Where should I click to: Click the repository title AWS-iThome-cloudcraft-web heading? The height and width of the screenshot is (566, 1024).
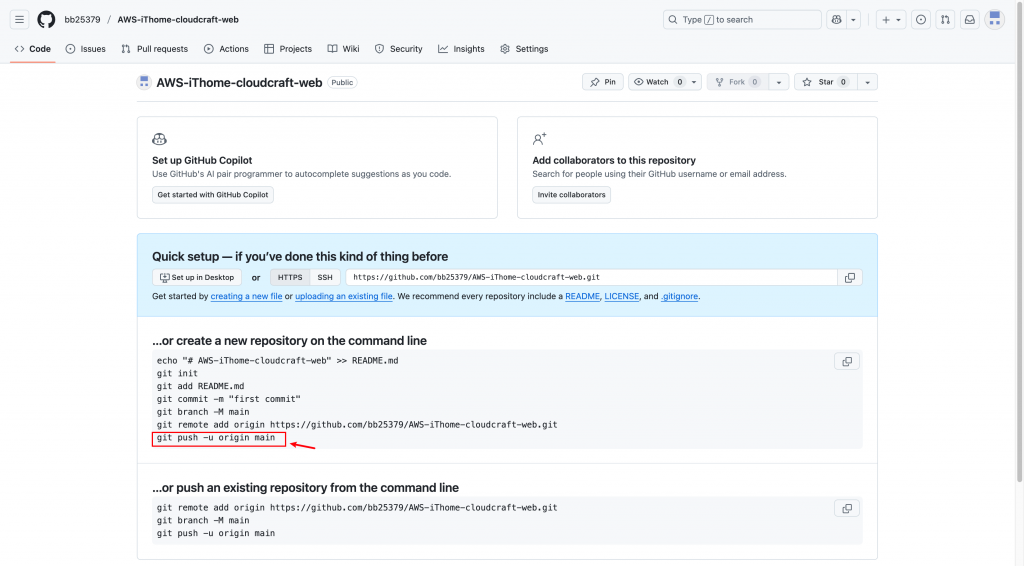pyautogui.click(x=239, y=83)
